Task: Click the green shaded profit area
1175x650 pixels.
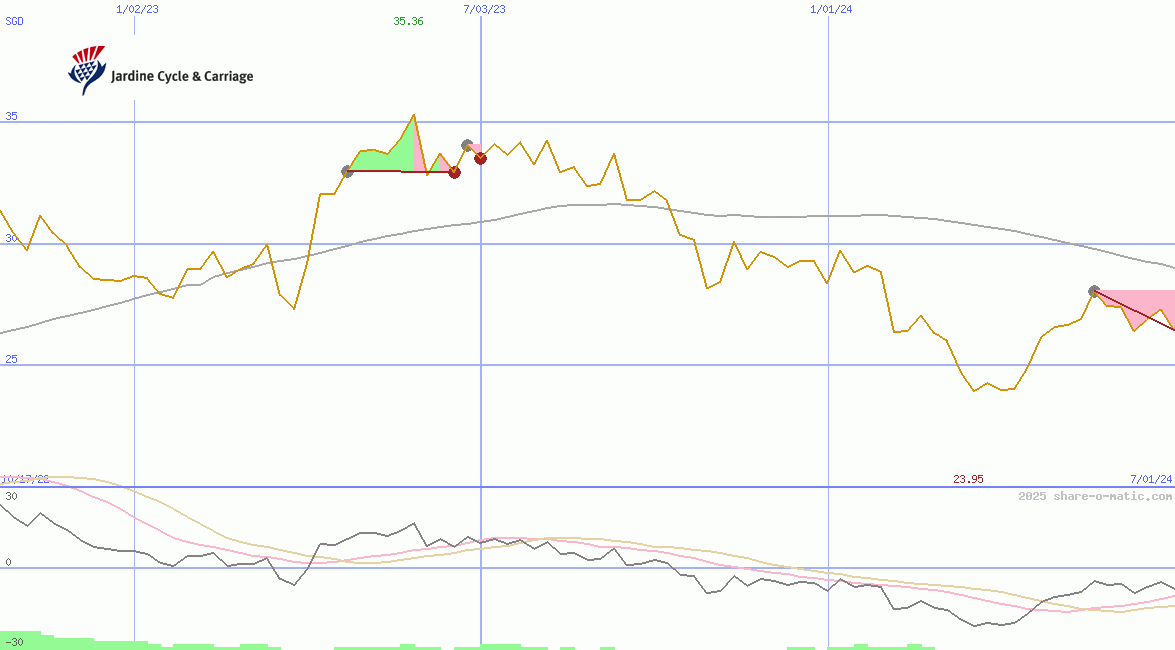Action: pos(385,159)
